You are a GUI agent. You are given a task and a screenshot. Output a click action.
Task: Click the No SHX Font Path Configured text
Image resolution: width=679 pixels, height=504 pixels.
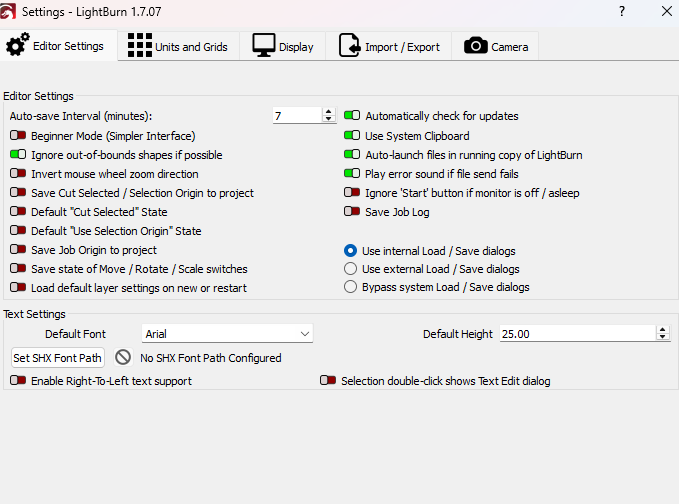click(x=210, y=358)
